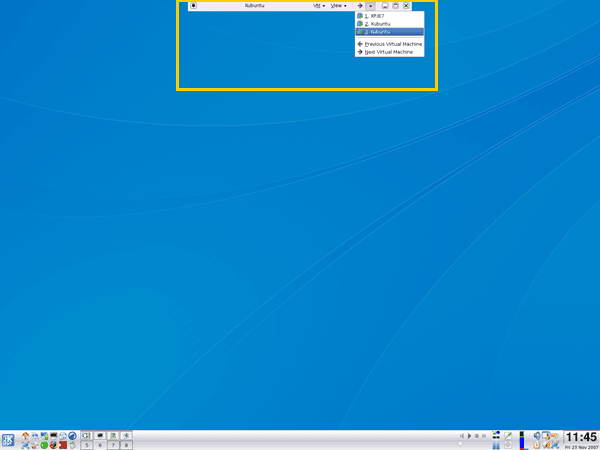Image resolution: width=600 pixels, height=450 pixels.
Task: Switch to first pager desktop cell
Action: (x=87, y=435)
